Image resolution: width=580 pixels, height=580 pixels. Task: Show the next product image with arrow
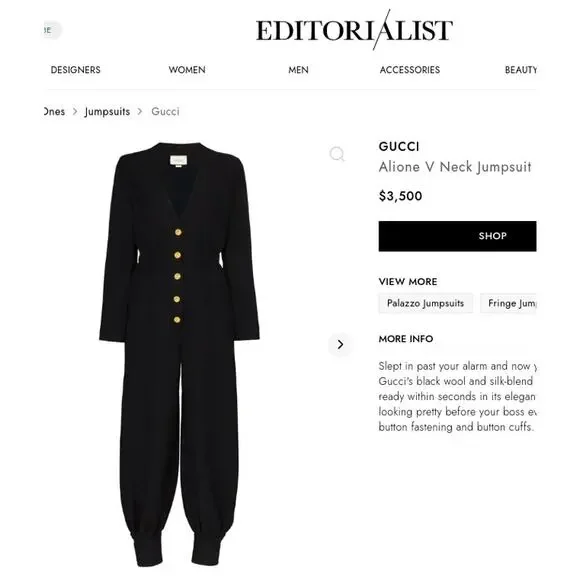click(340, 344)
